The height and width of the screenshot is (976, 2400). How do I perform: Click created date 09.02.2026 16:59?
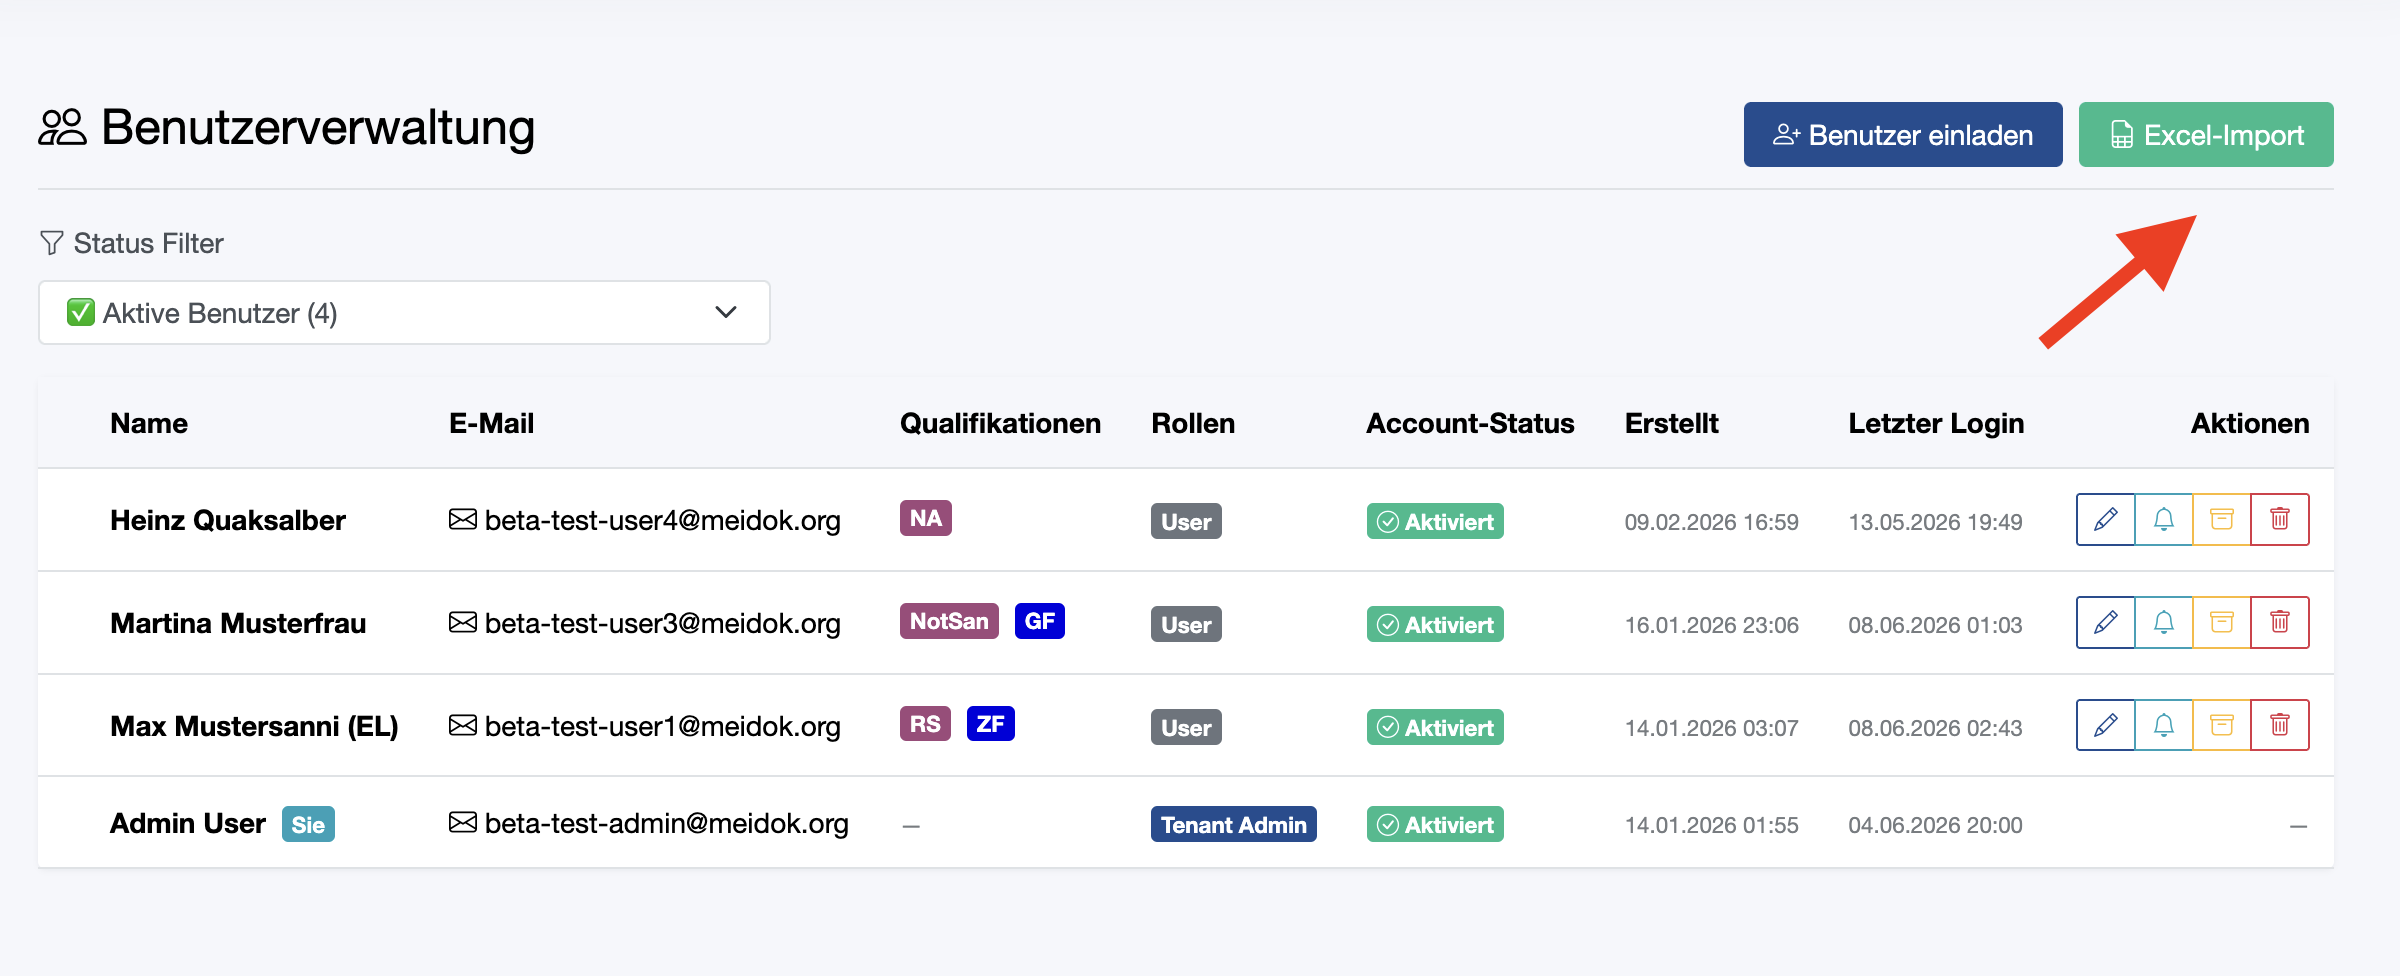1712,522
